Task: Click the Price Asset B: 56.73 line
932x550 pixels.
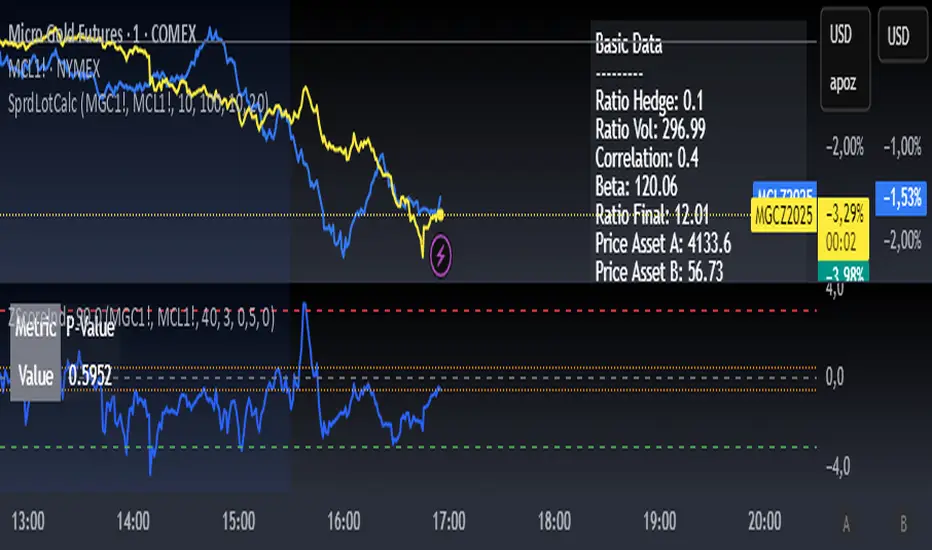Action: tap(659, 272)
